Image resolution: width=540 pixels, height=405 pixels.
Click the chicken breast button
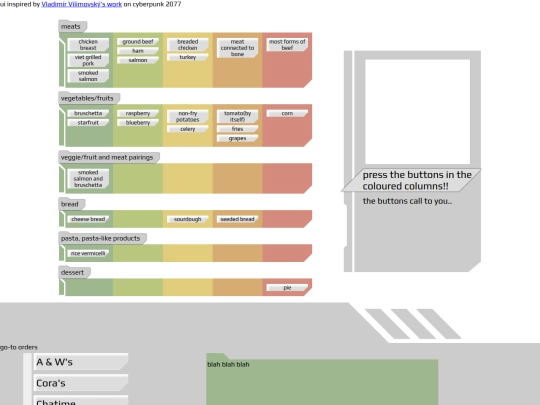88,45
